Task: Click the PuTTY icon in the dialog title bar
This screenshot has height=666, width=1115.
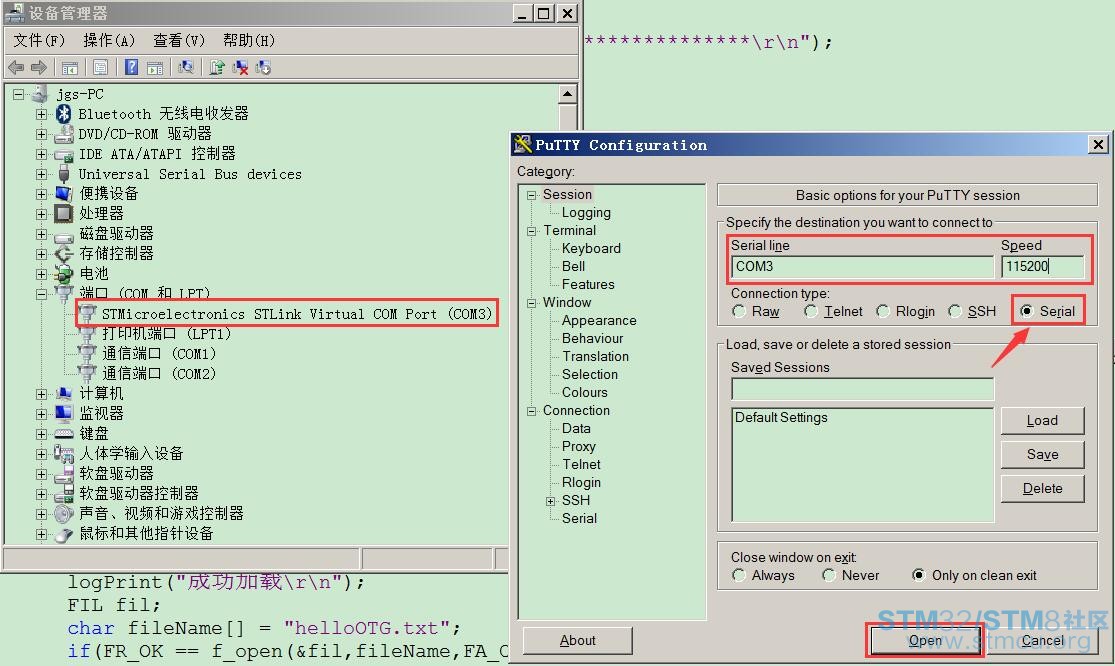Action: pyautogui.click(x=523, y=144)
